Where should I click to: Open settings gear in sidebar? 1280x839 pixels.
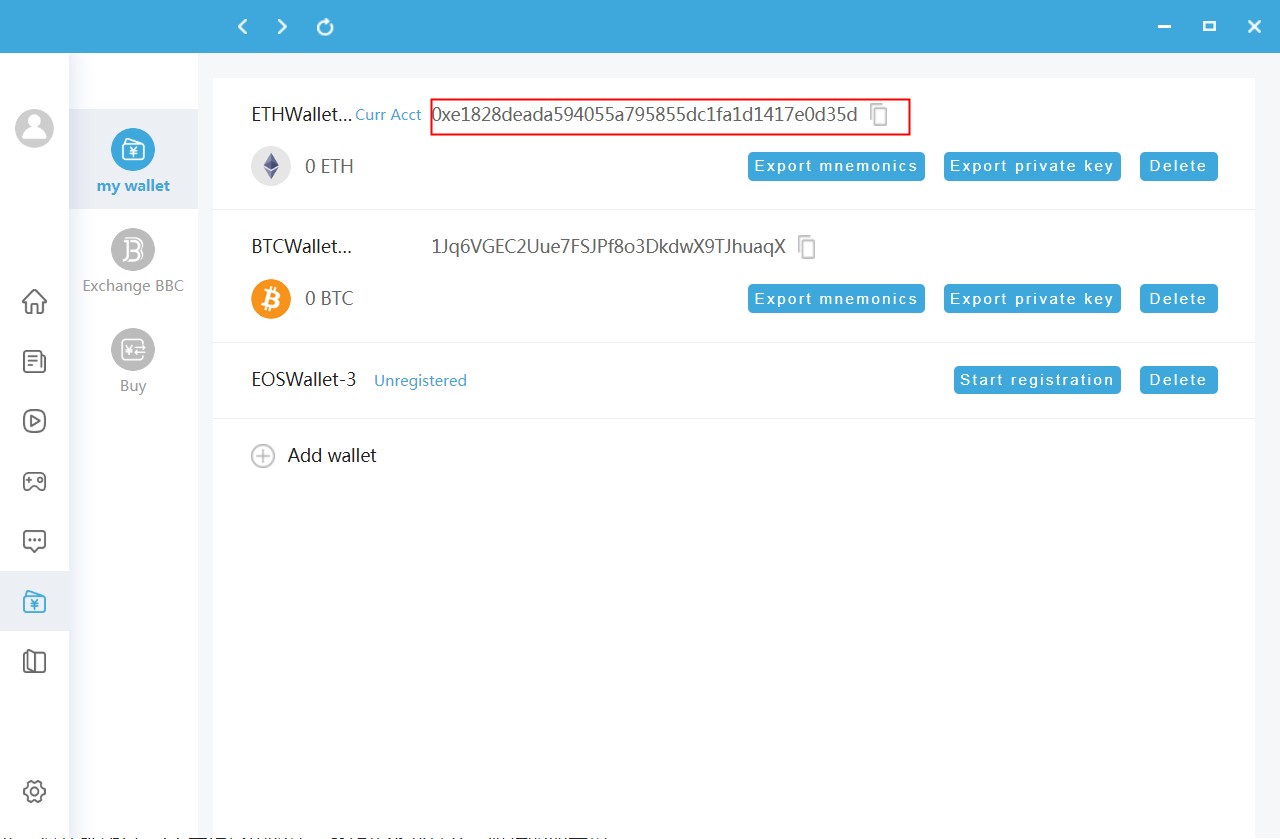(x=34, y=791)
